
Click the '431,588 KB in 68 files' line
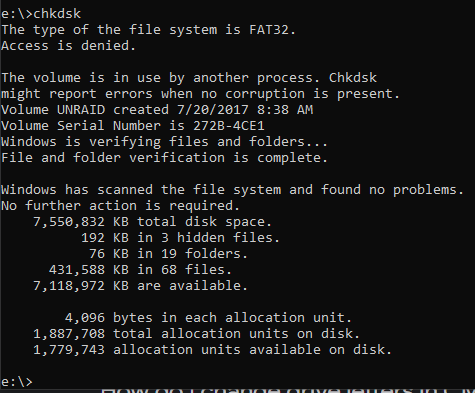tap(140, 270)
